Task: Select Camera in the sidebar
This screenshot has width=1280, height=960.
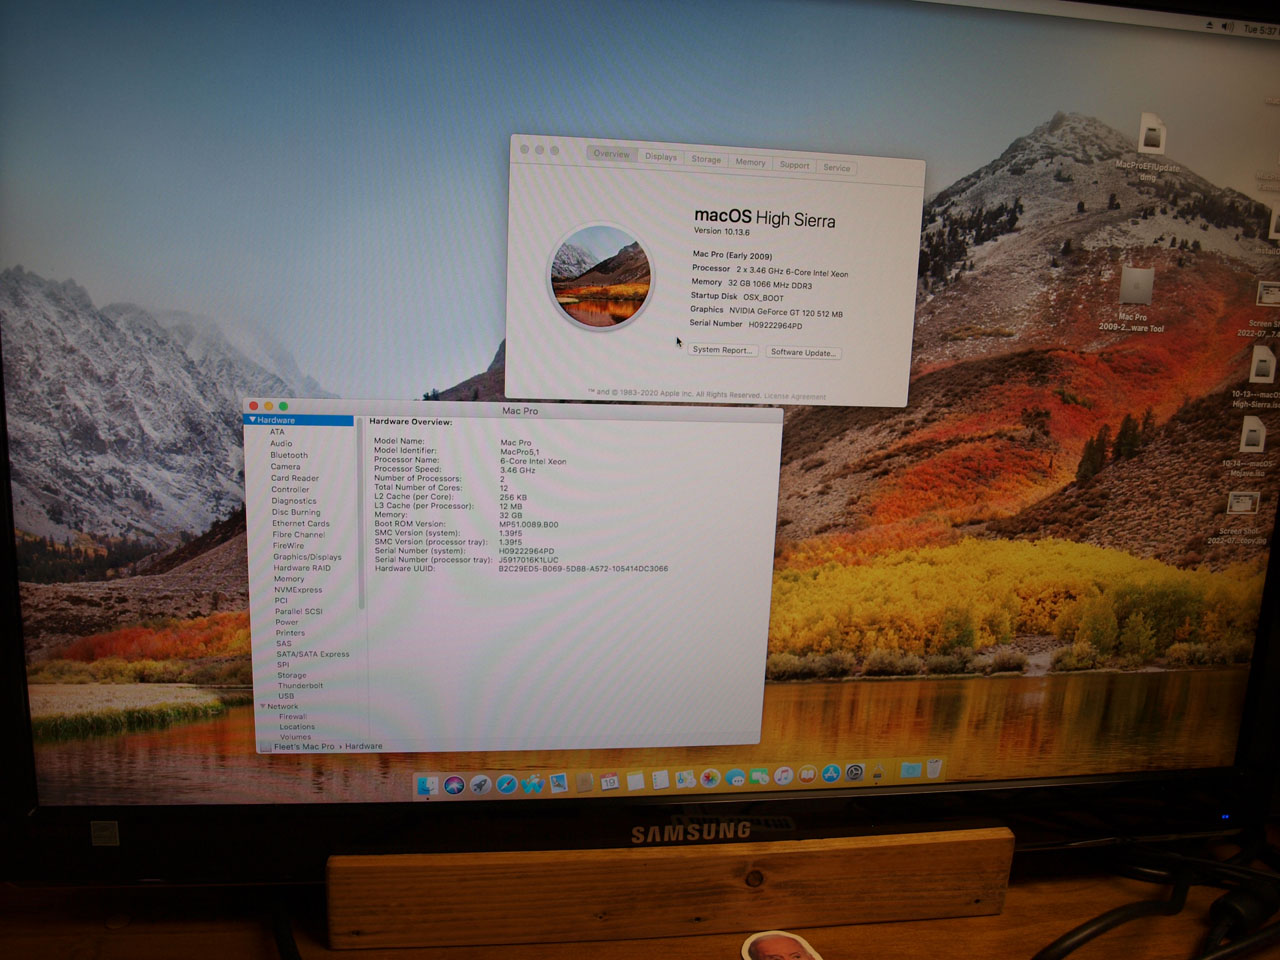Action: point(285,467)
